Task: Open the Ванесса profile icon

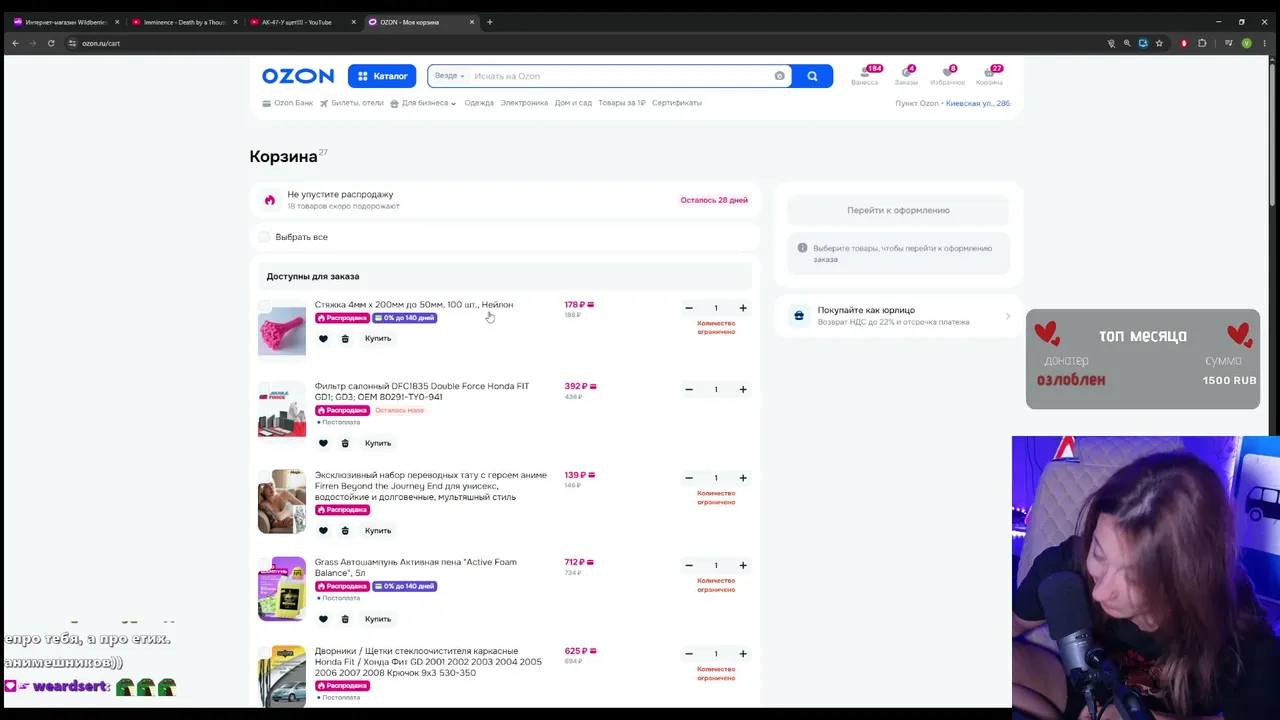Action: 865,75
